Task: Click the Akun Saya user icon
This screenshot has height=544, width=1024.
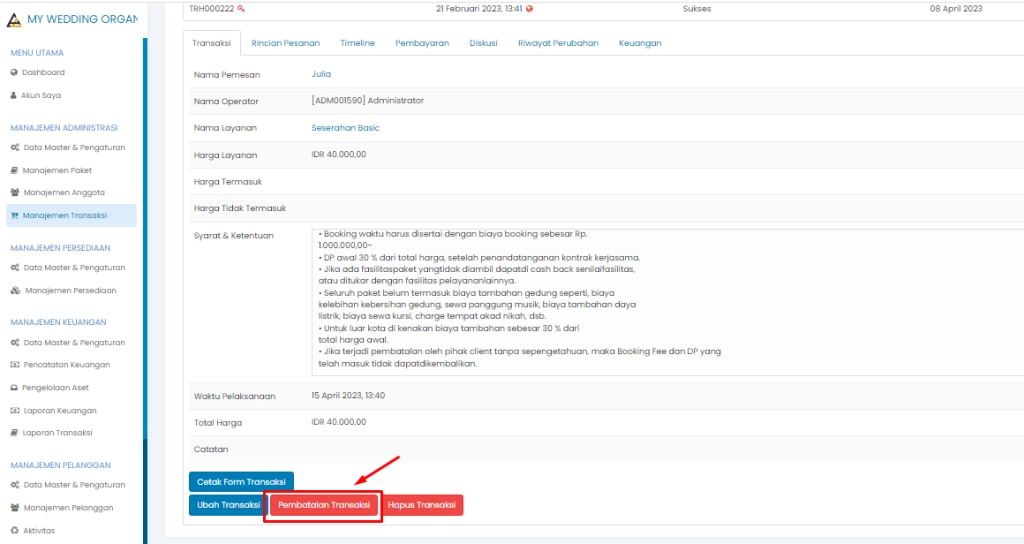Action: pos(14,96)
